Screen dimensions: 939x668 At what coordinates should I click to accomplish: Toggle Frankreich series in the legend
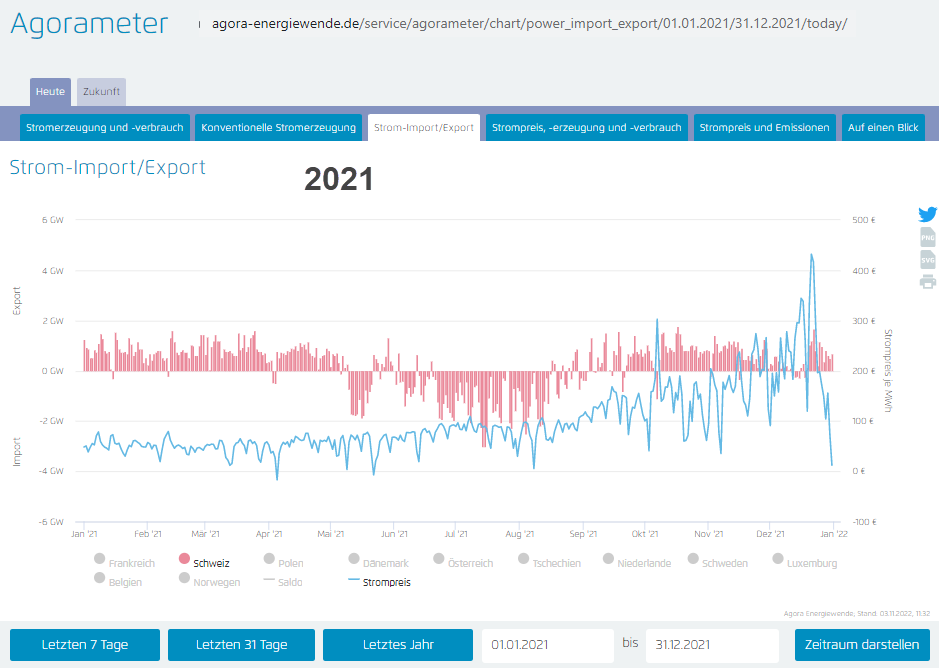[x=124, y=562]
